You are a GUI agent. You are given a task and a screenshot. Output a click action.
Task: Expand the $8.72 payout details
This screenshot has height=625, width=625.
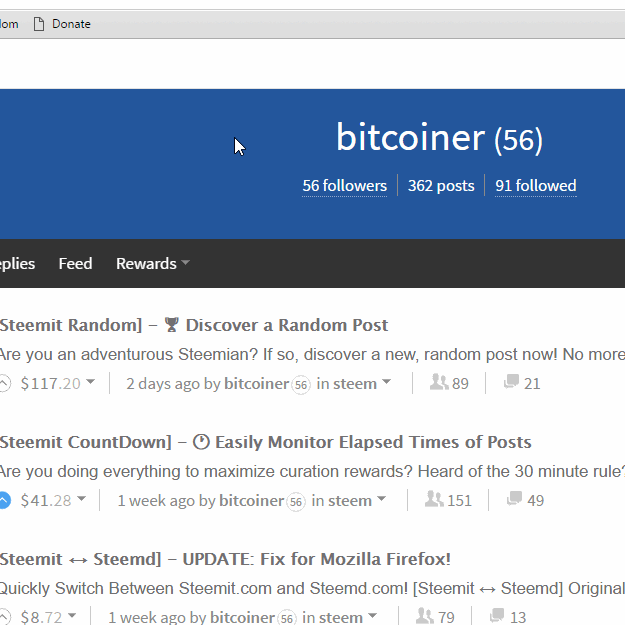48,617
